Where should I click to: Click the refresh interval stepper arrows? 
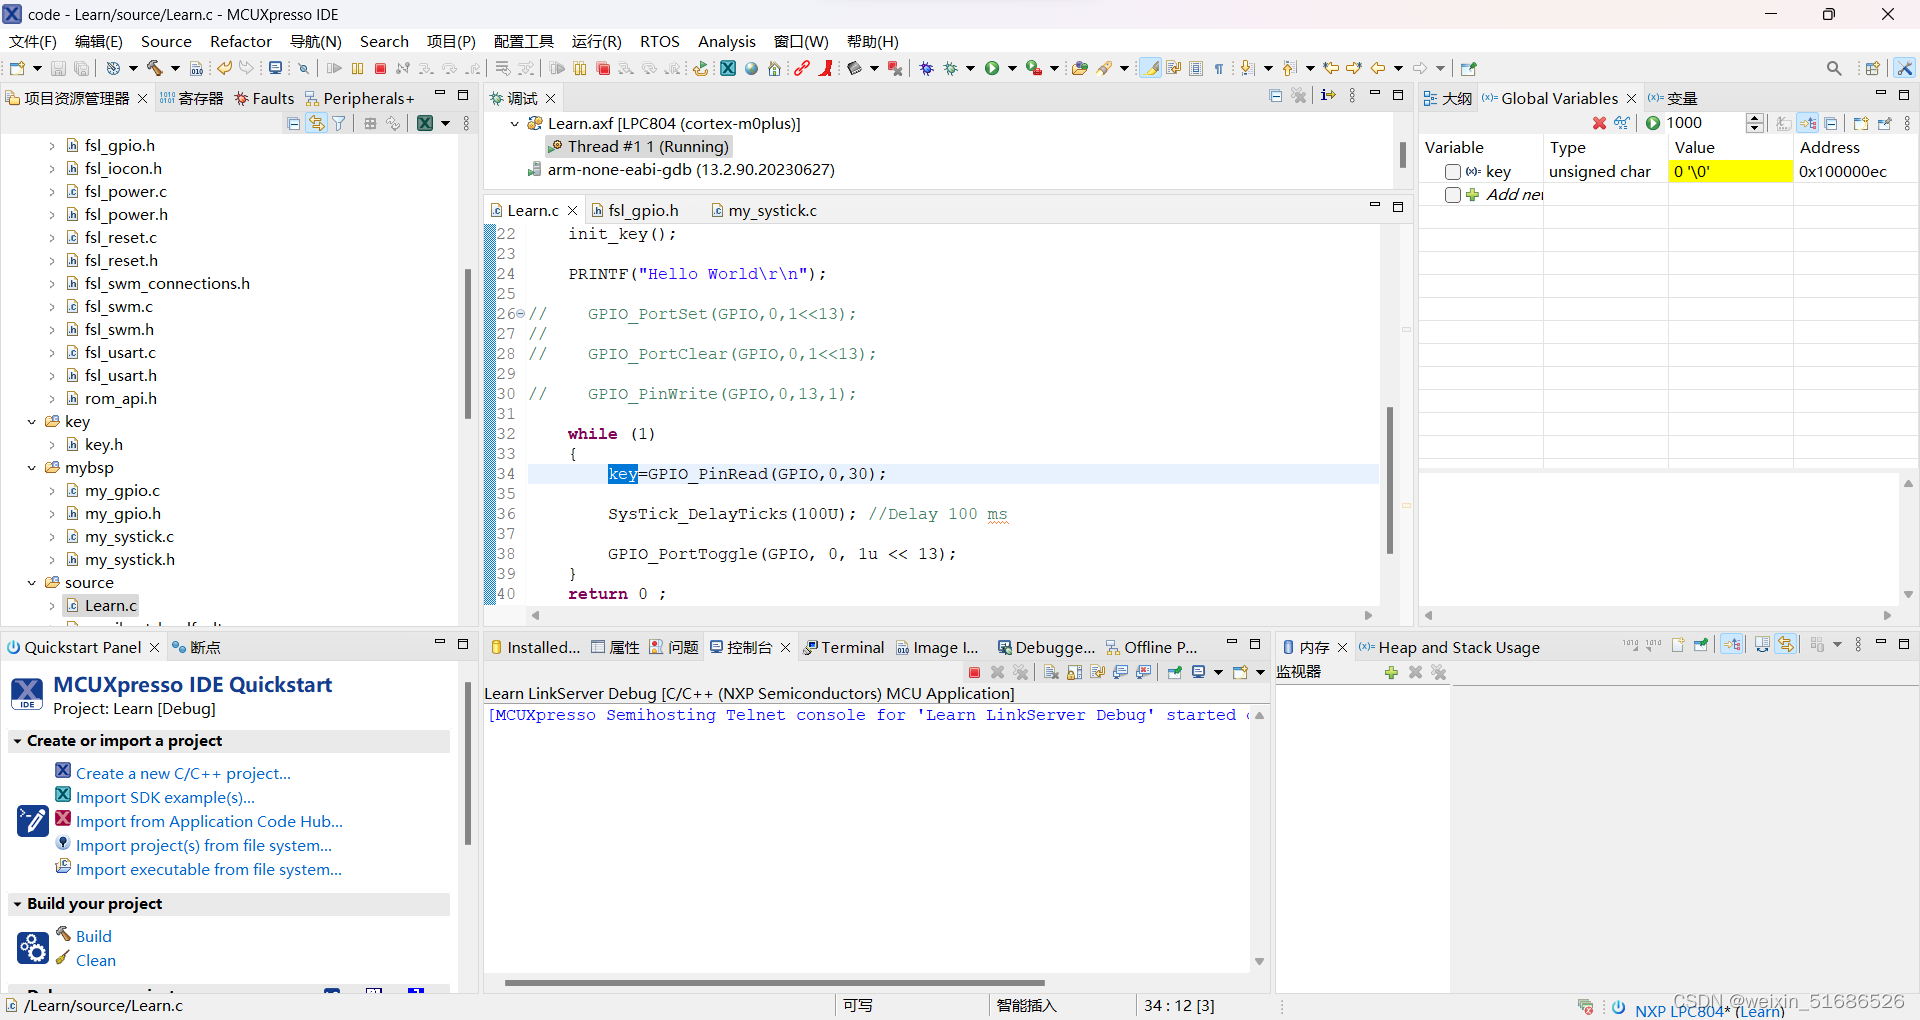click(x=1754, y=123)
